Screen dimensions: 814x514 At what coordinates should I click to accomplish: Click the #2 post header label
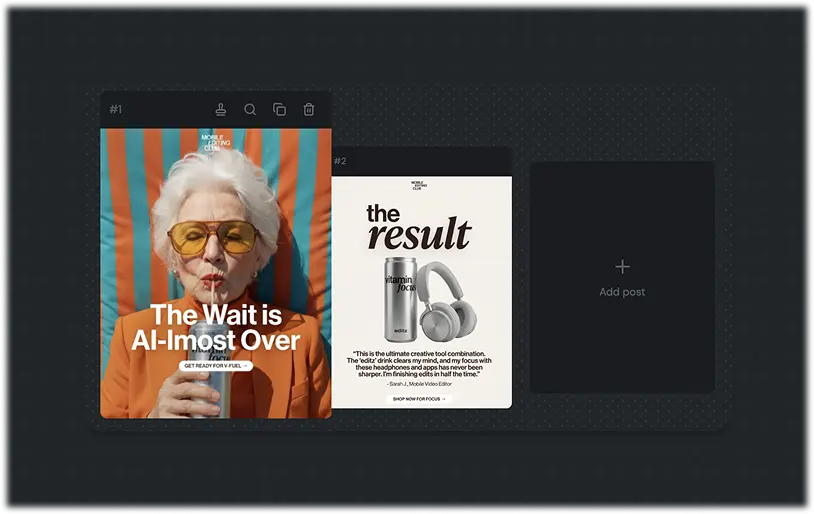(340, 161)
